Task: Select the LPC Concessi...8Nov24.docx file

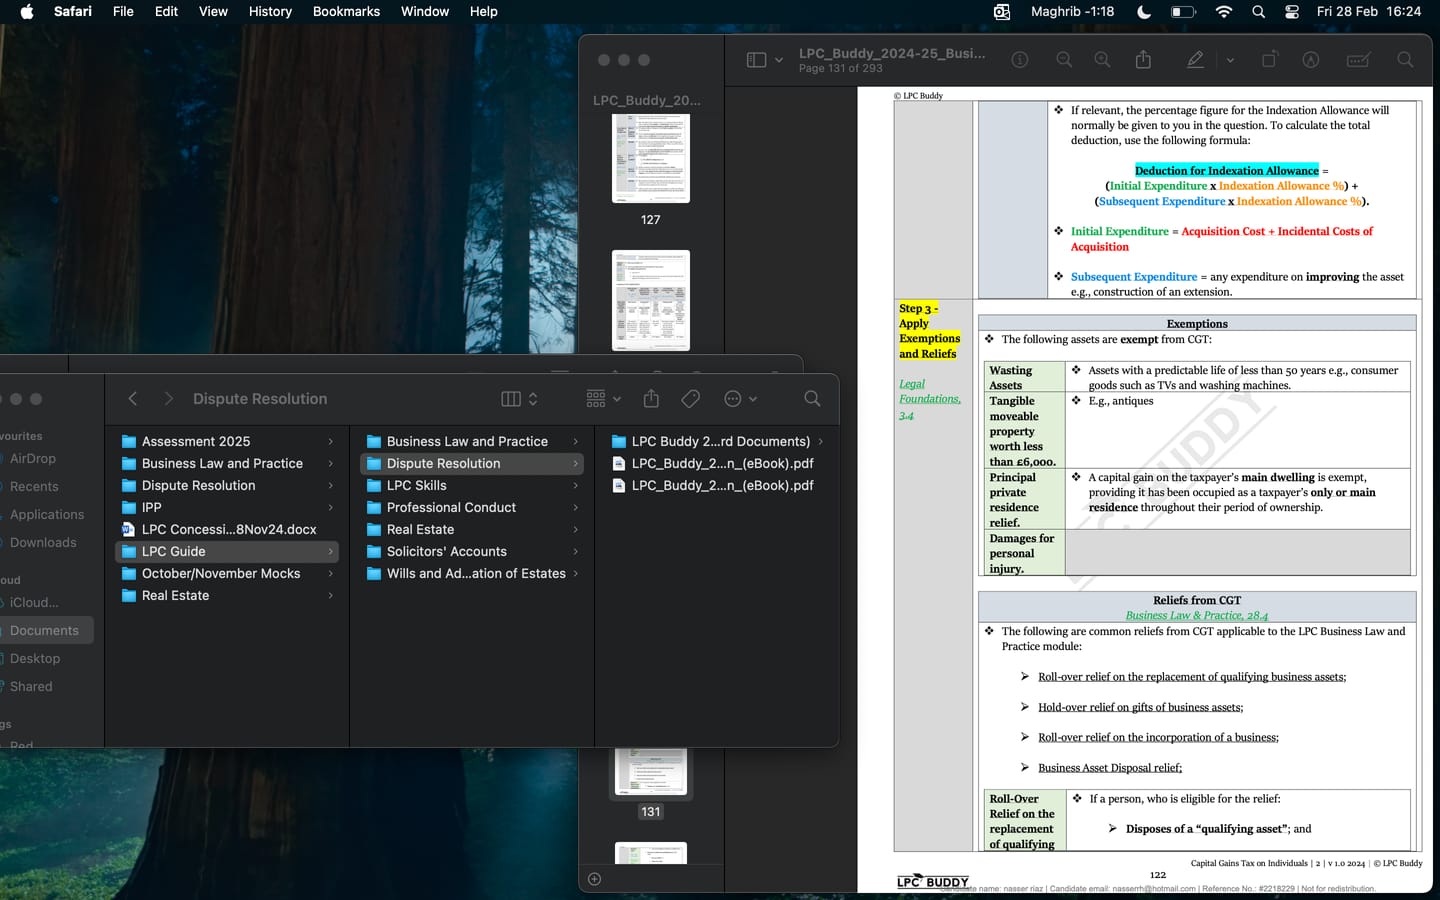Action: click(227, 529)
